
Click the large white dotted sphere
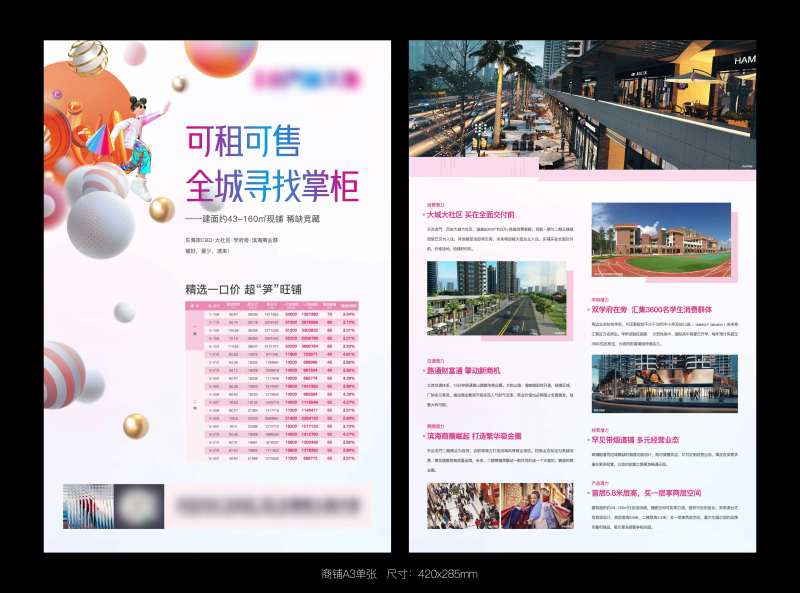point(101,222)
